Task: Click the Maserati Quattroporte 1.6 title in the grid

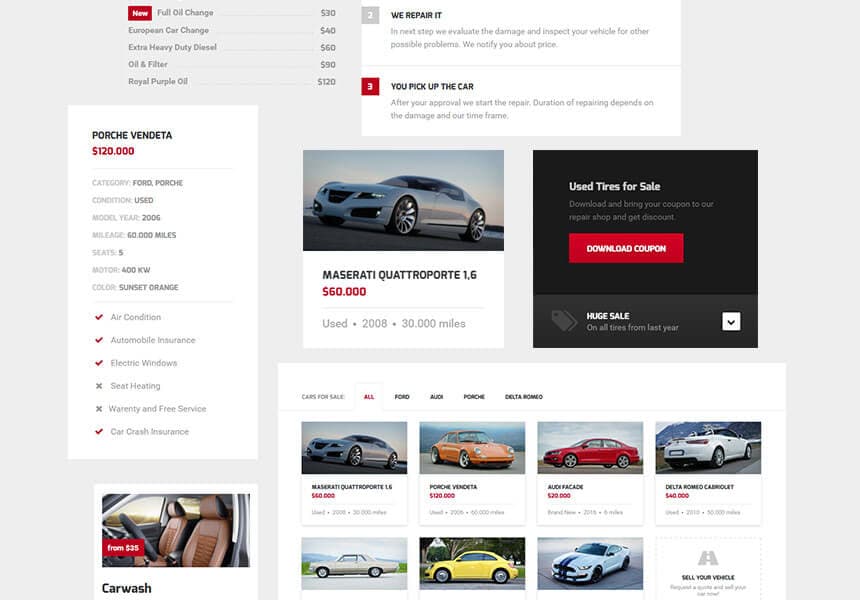Action: point(352,487)
